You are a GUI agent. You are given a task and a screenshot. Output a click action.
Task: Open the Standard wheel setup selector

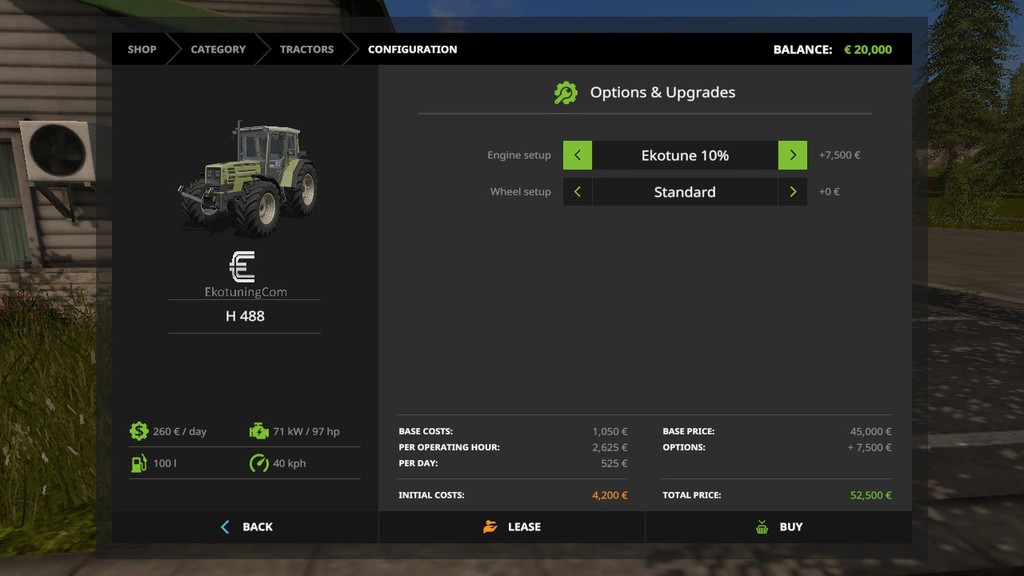click(x=685, y=192)
